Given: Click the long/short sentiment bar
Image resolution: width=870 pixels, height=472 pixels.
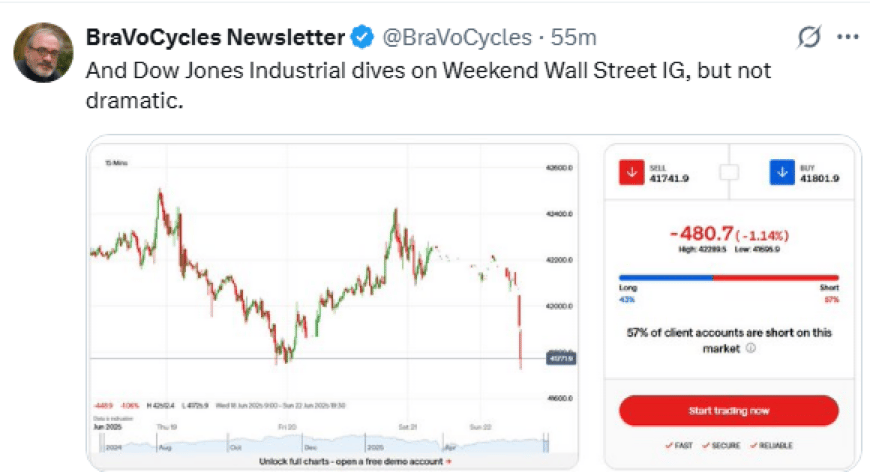Looking at the screenshot, I should click(729, 277).
